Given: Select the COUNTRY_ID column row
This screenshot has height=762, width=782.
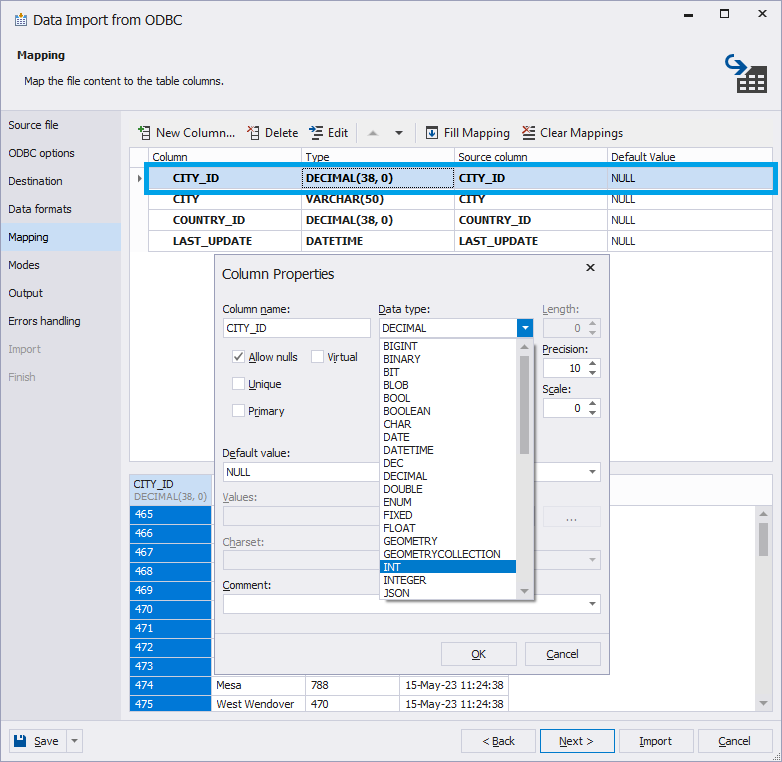Looking at the screenshot, I should 460,220.
